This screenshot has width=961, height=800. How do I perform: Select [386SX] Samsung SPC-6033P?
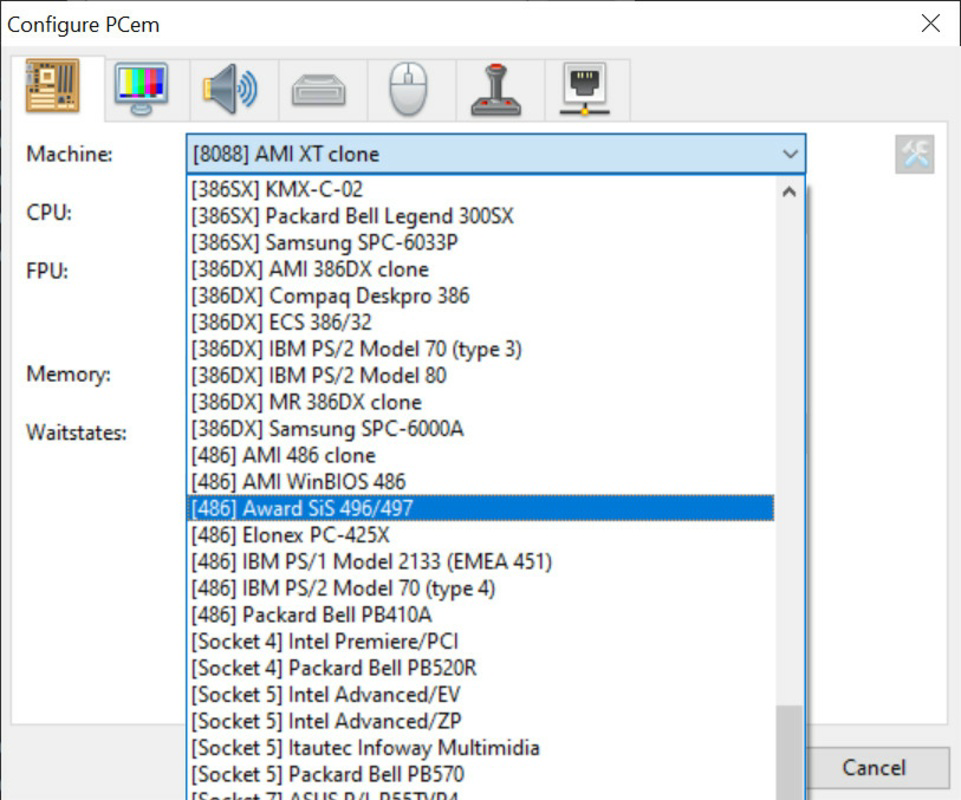click(480, 243)
